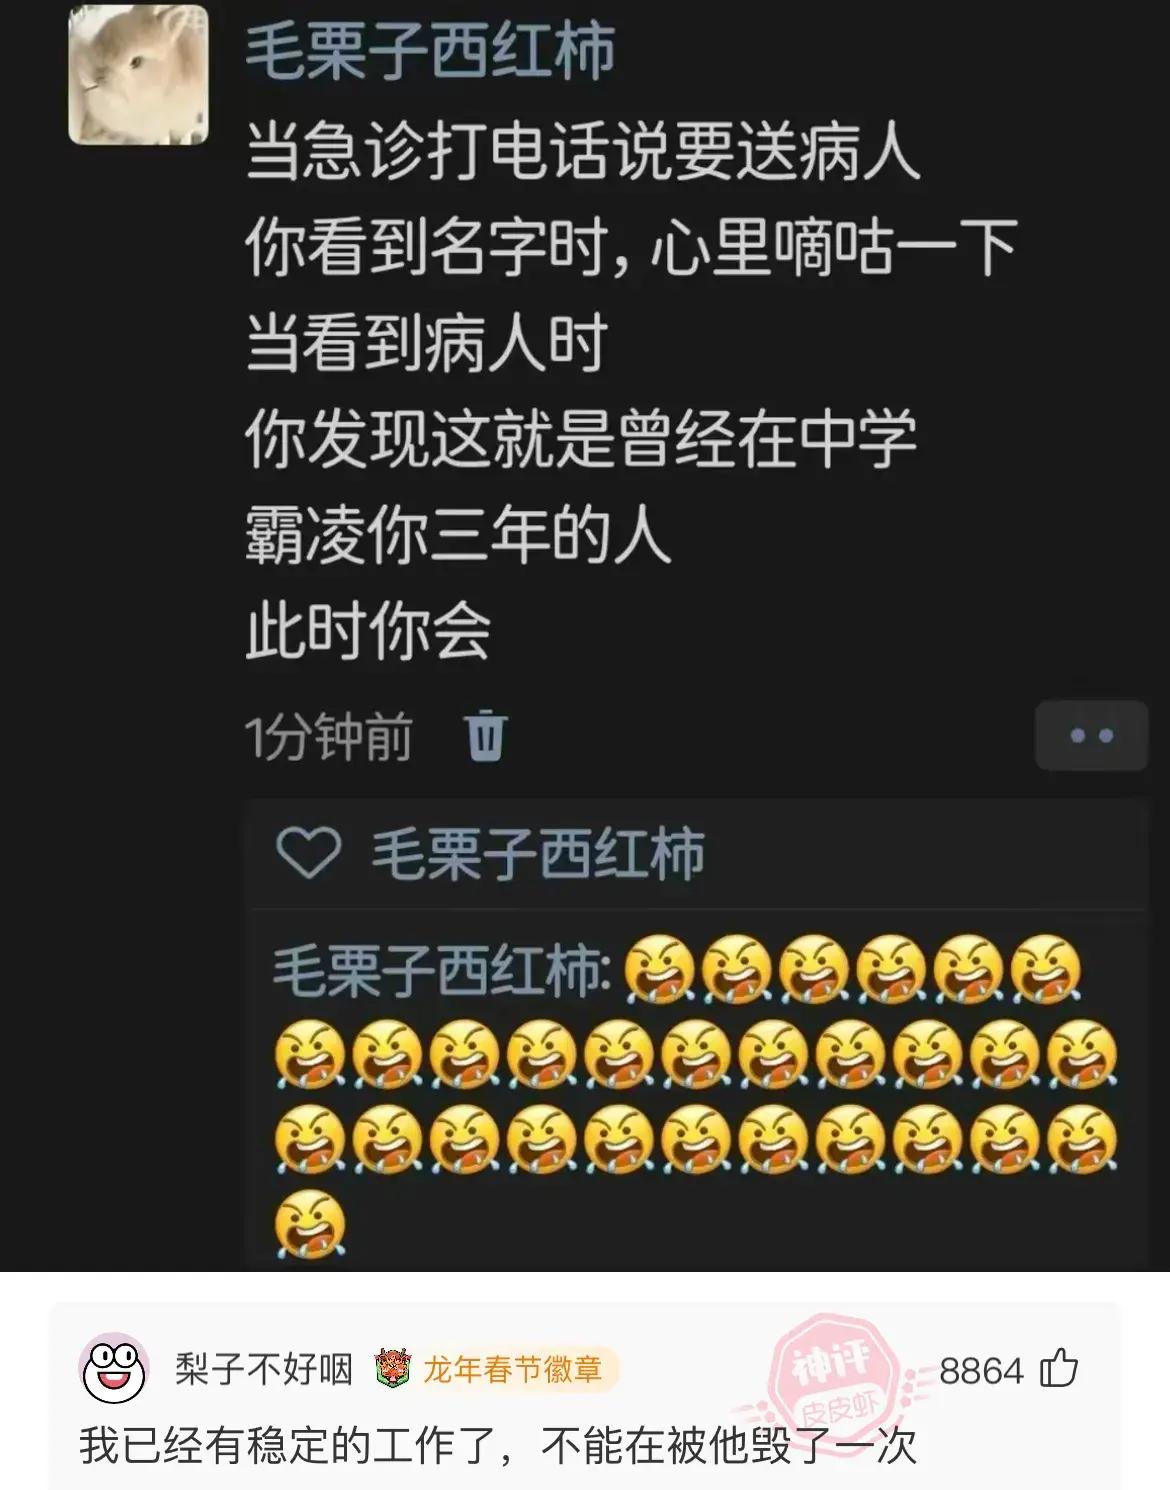Delete the comment with the trash icon
Image resolution: width=1170 pixels, height=1490 pixels.
(487, 735)
